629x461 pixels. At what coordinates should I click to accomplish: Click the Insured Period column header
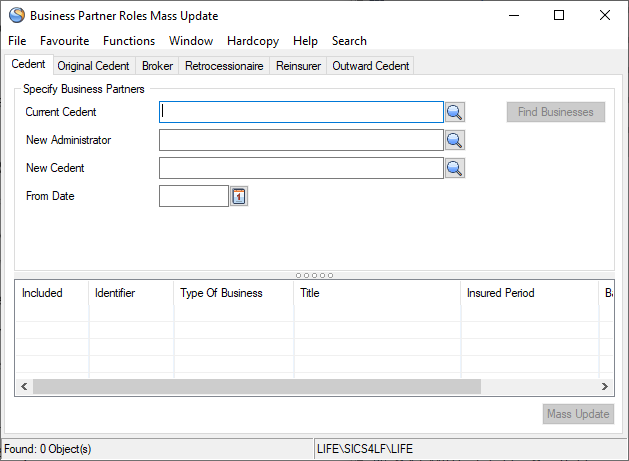click(x=500, y=293)
